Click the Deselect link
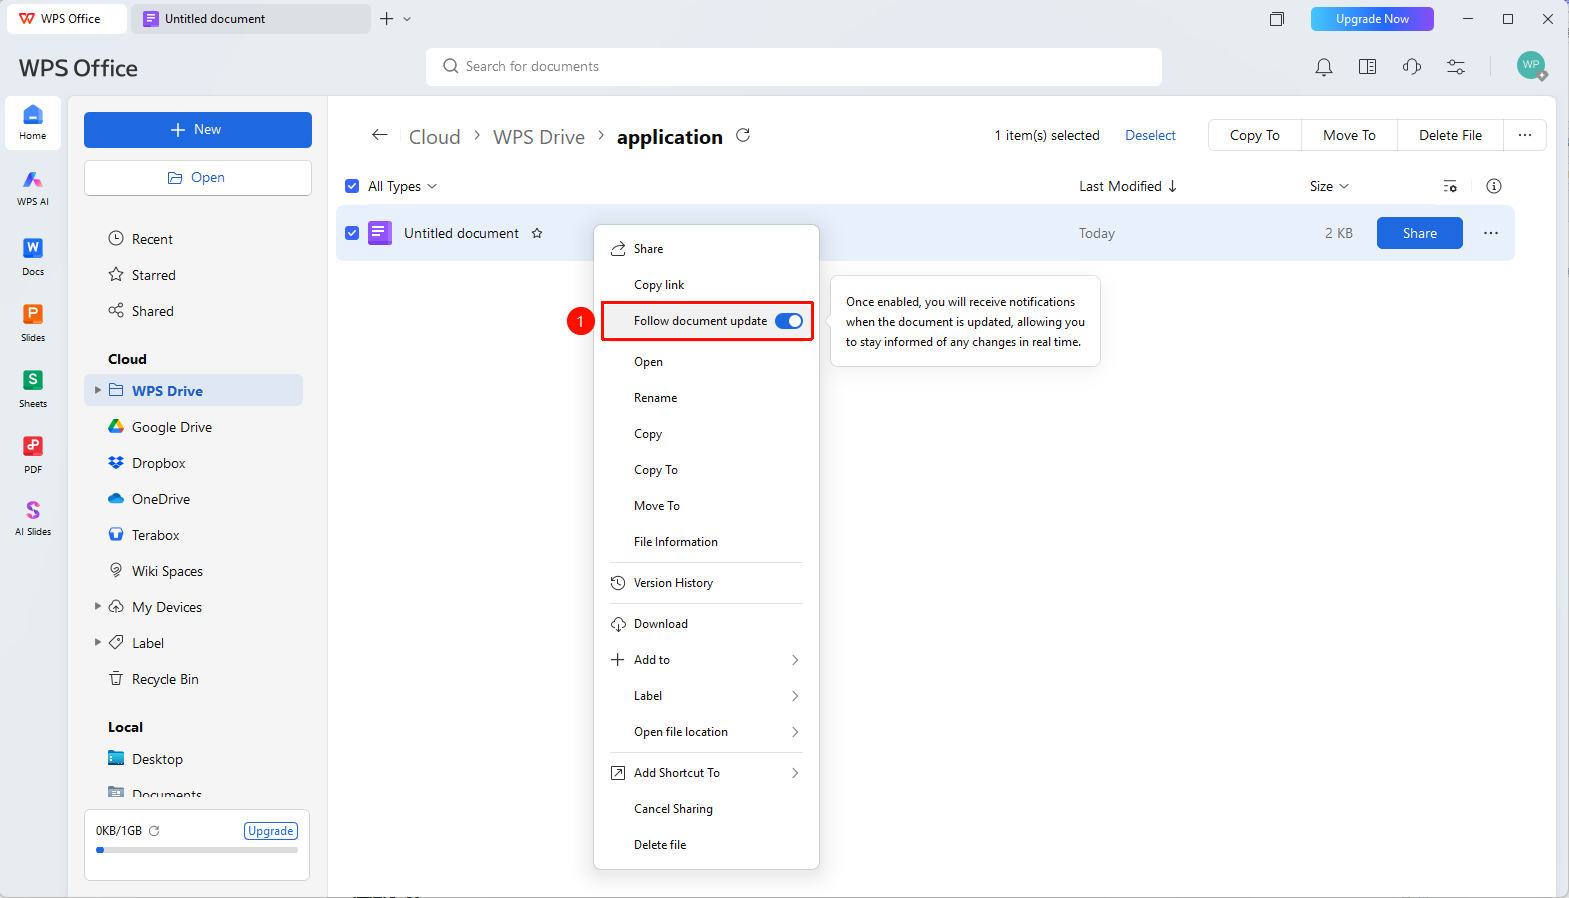The image size is (1569, 898). pyautogui.click(x=1150, y=135)
